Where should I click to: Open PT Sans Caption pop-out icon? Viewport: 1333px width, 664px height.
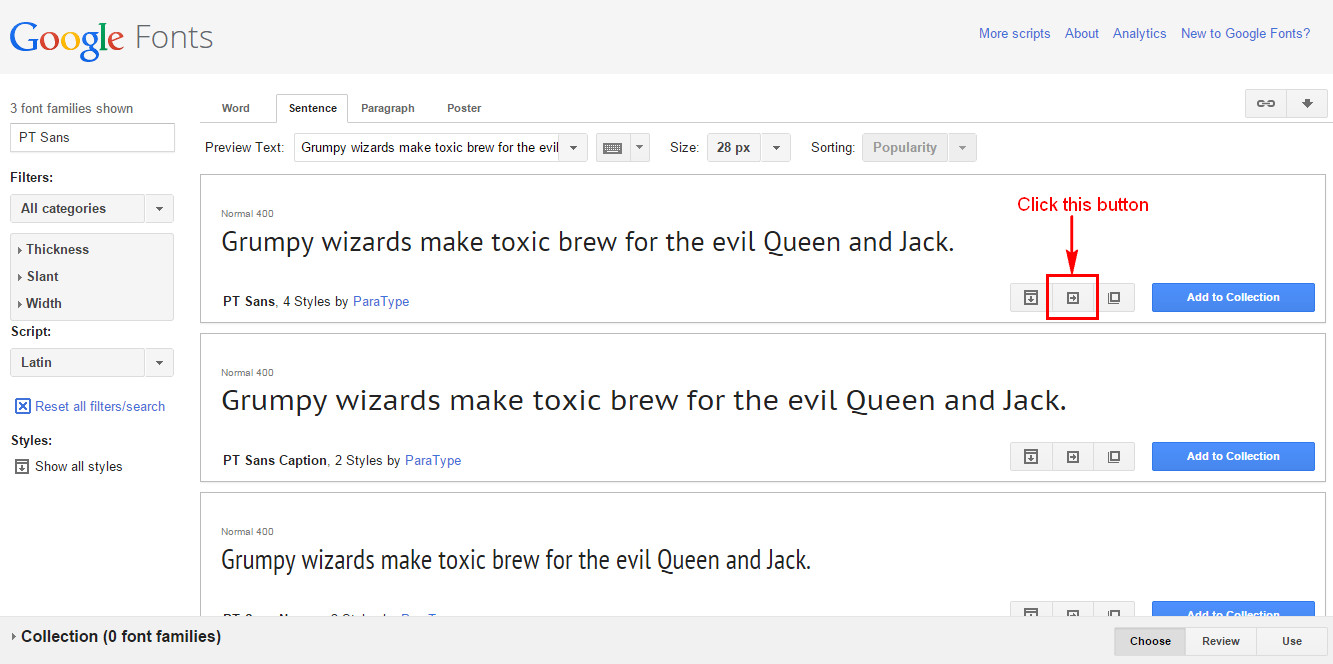coord(1114,457)
